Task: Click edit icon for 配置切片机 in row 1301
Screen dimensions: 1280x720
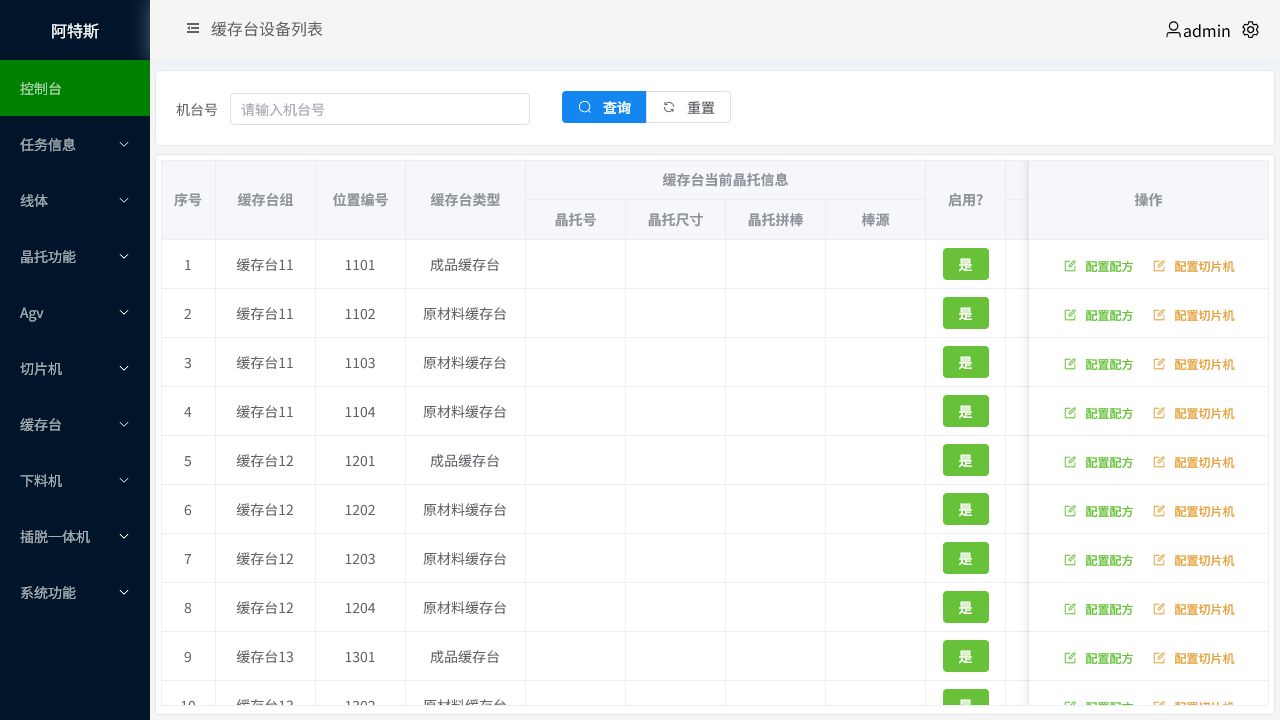Action: pyautogui.click(x=1159, y=658)
